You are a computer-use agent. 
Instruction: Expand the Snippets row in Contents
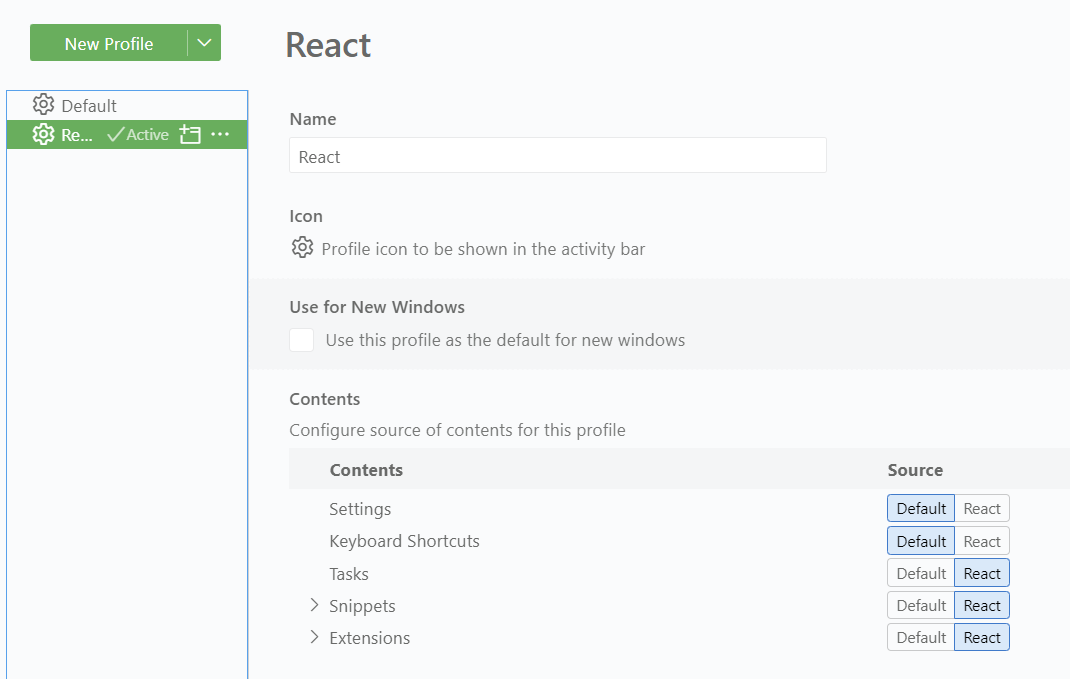point(314,606)
